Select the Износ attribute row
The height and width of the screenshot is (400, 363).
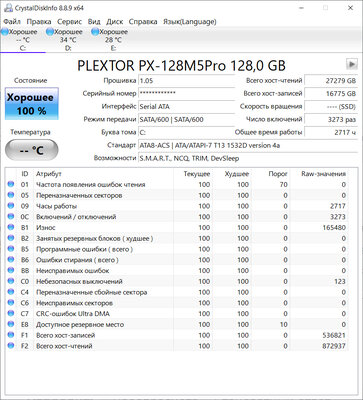click(177, 227)
